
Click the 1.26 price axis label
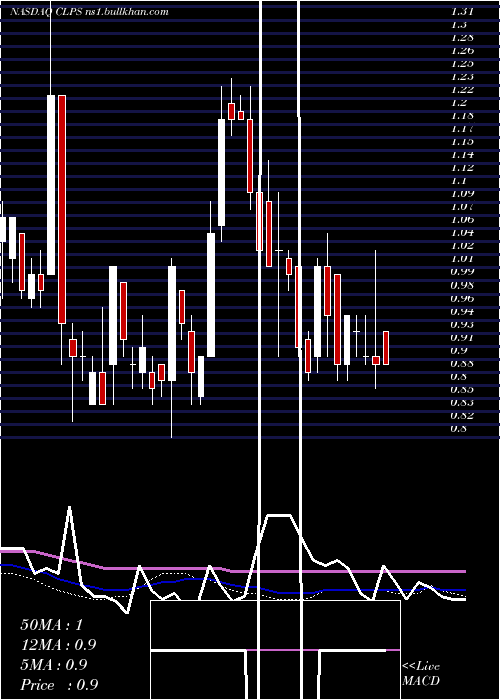[462, 50]
